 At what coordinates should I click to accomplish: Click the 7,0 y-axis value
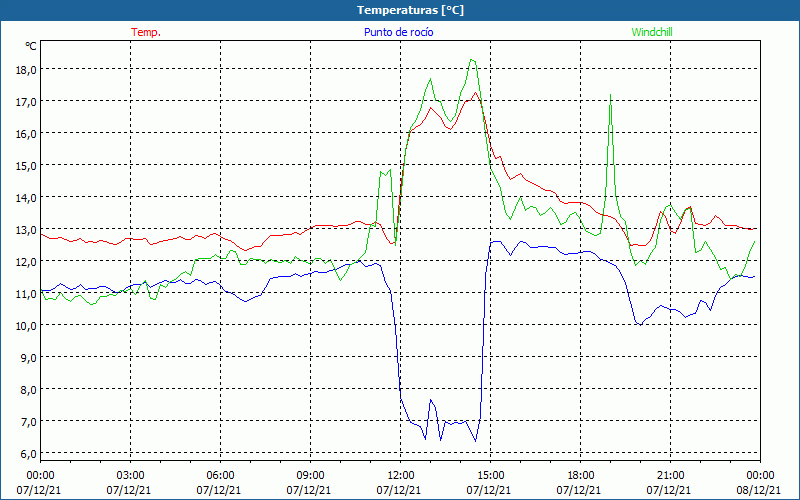click(x=29, y=422)
